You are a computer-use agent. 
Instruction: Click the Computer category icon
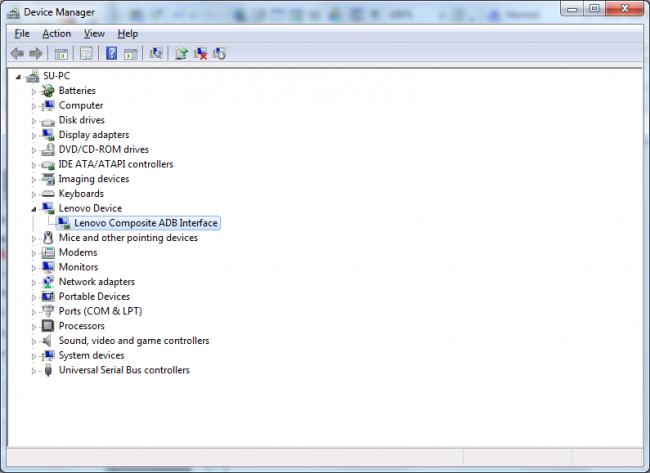48,105
